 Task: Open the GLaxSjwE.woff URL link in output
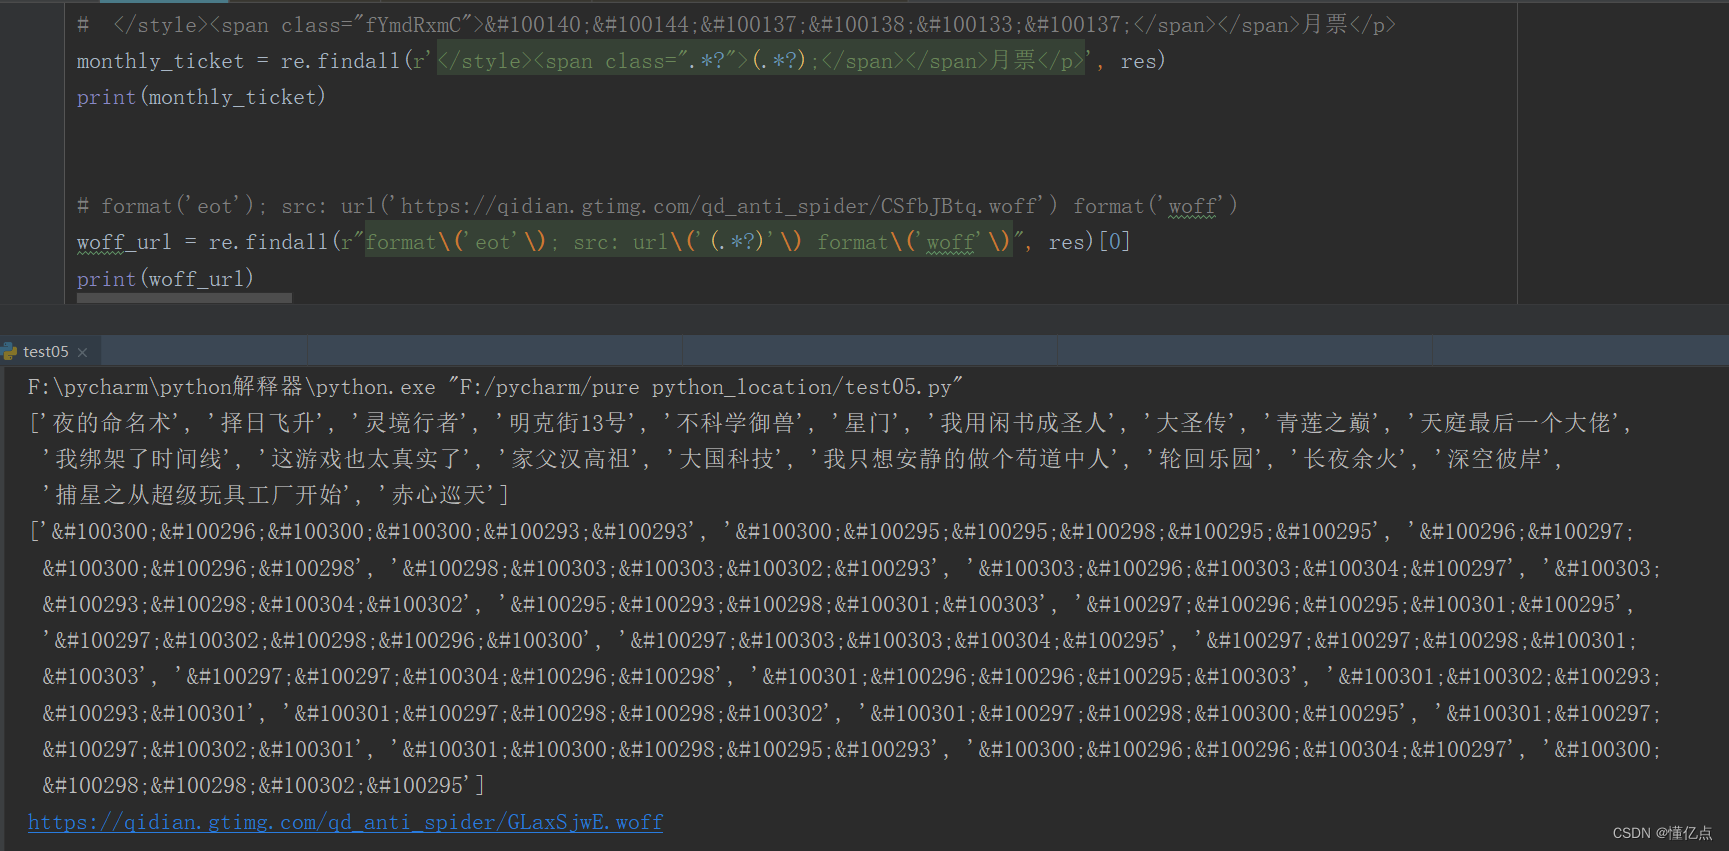(345, 822)
